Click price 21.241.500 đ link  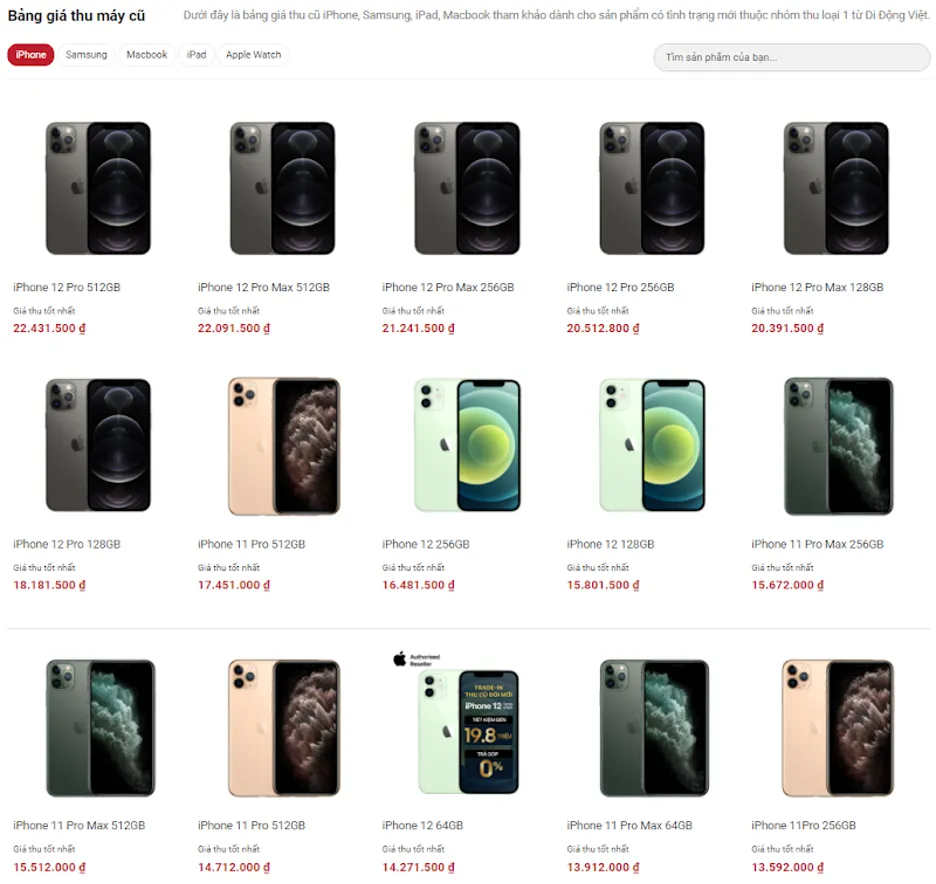(x=419, y=328)
